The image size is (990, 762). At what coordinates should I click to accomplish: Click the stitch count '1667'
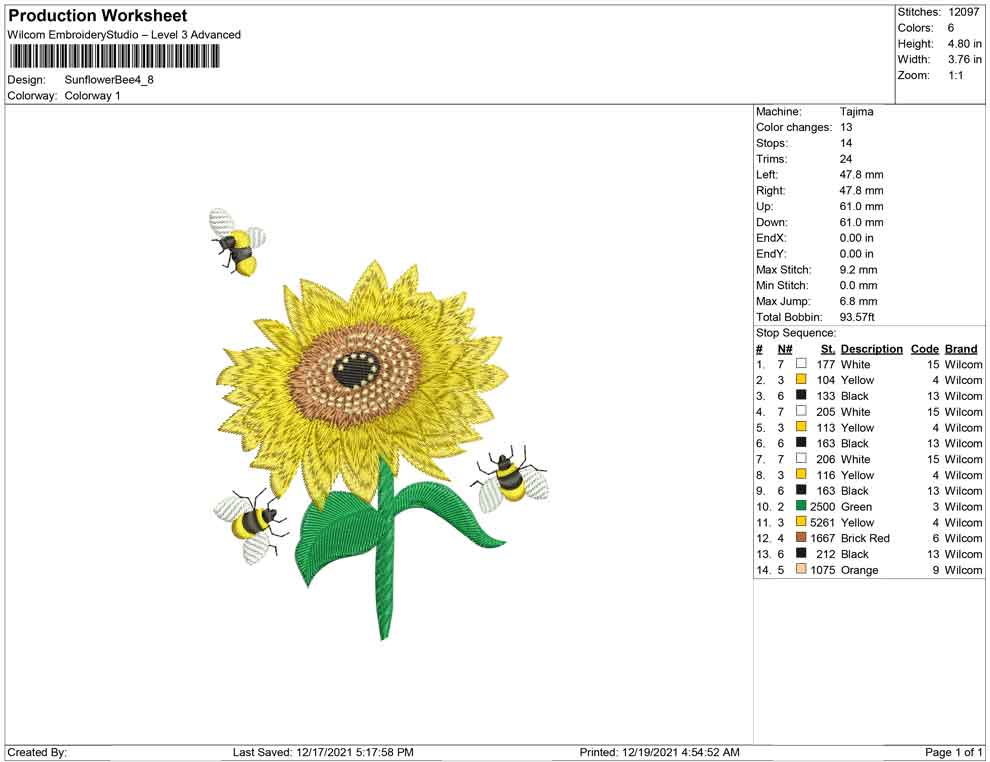823,538
